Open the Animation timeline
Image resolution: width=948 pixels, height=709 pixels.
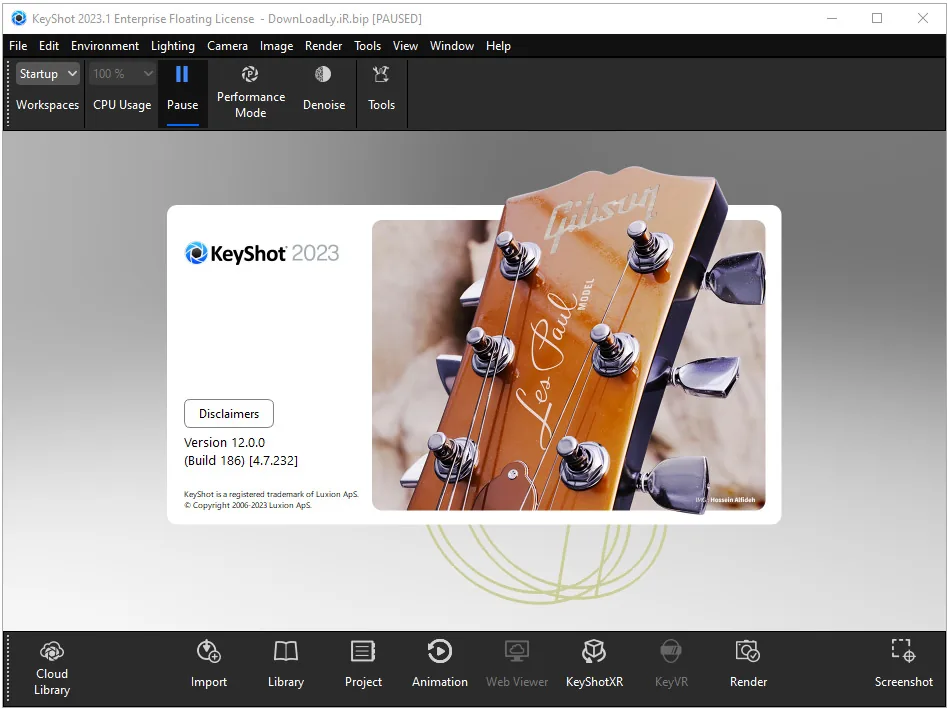(x=440, y=664)
